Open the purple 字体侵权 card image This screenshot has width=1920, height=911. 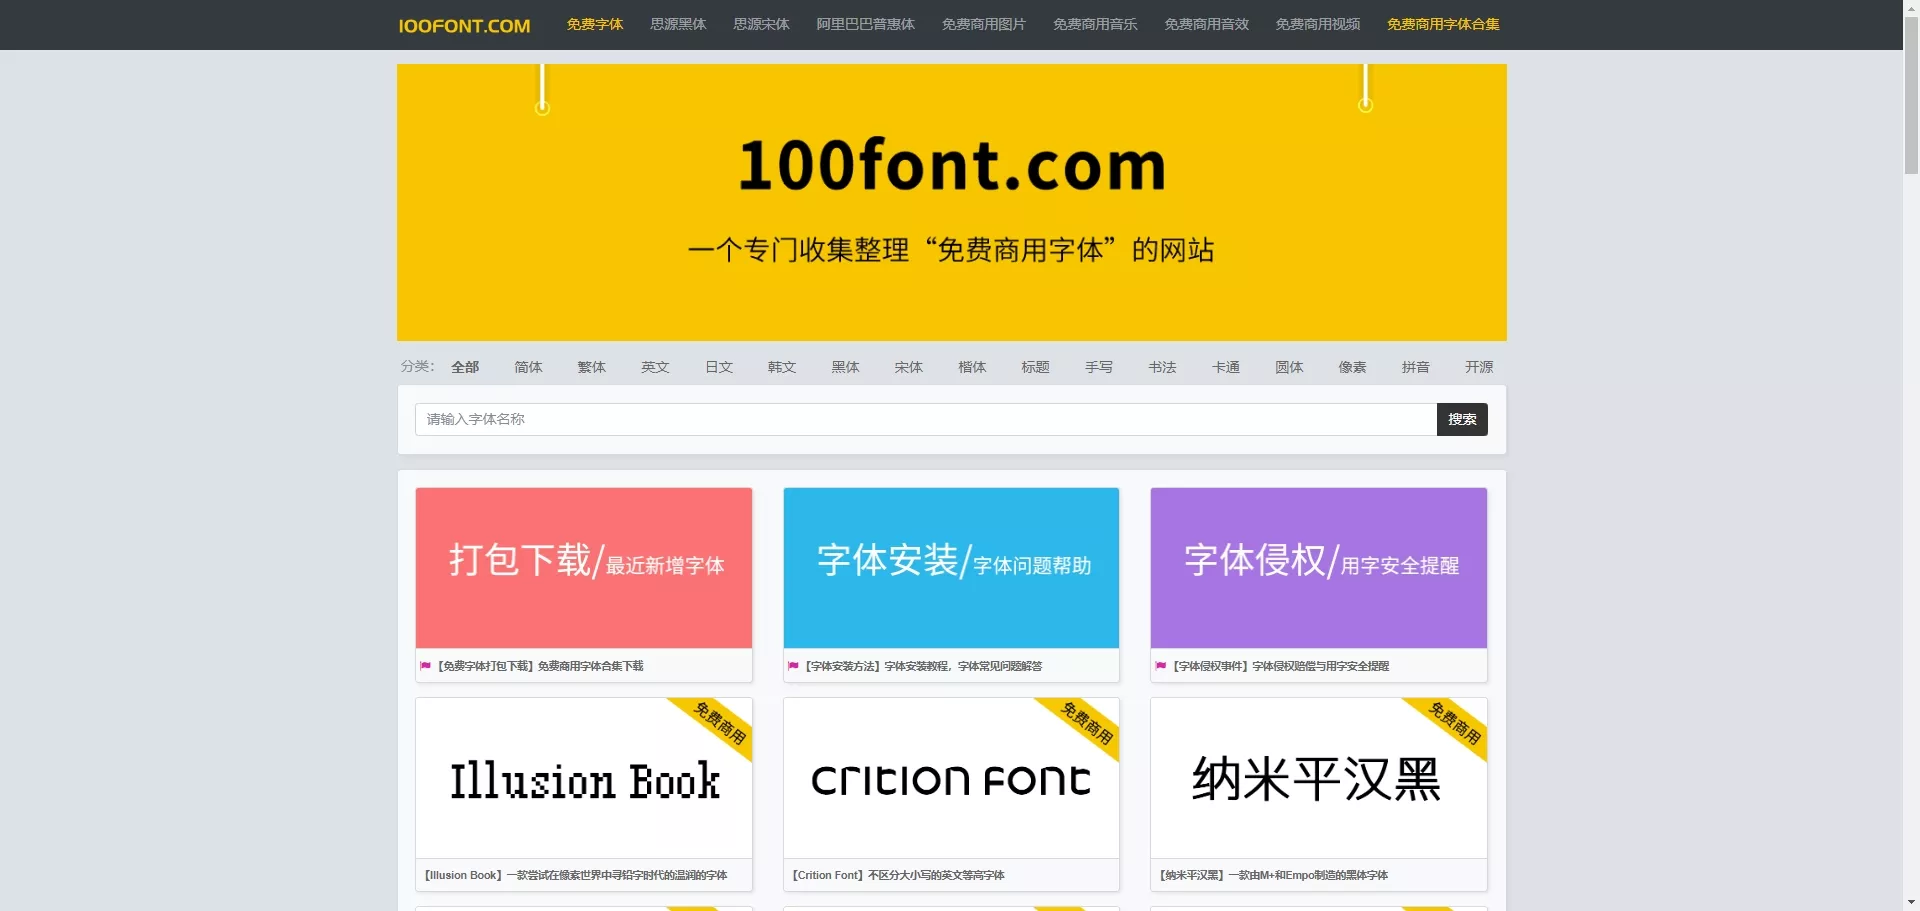(1319, 568)
